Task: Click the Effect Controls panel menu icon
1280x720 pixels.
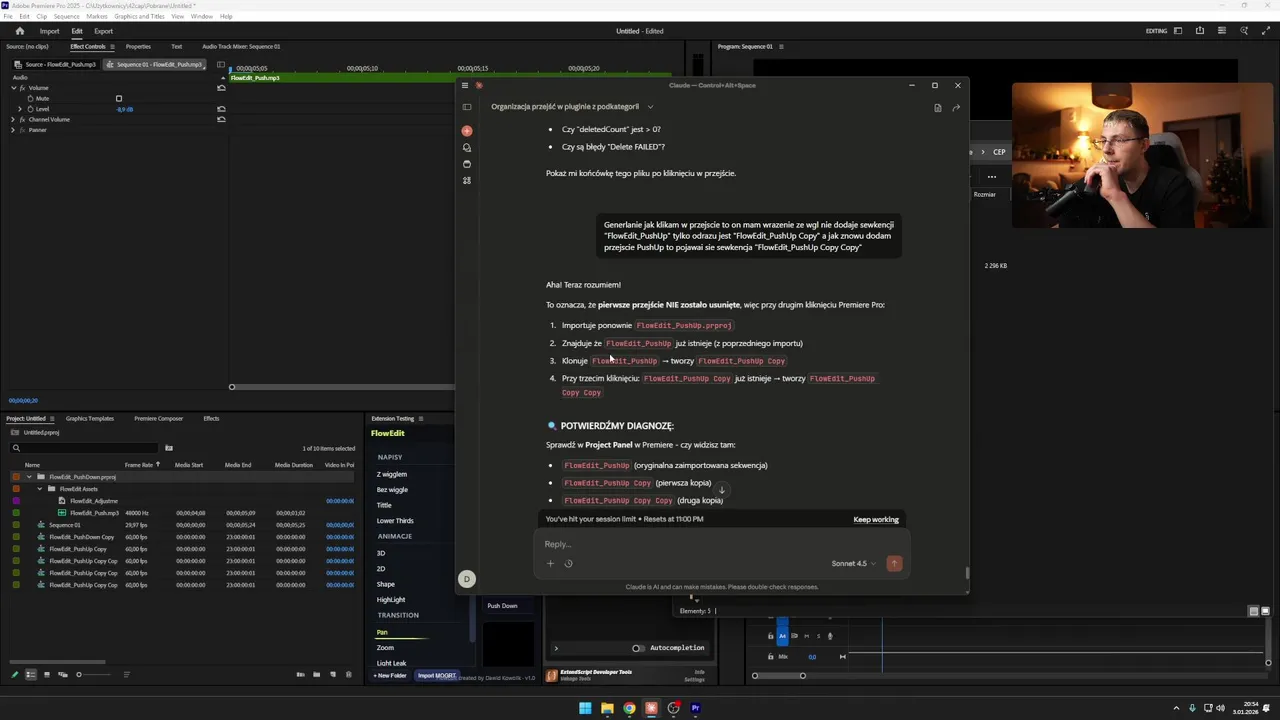Action: click(112, 46)
